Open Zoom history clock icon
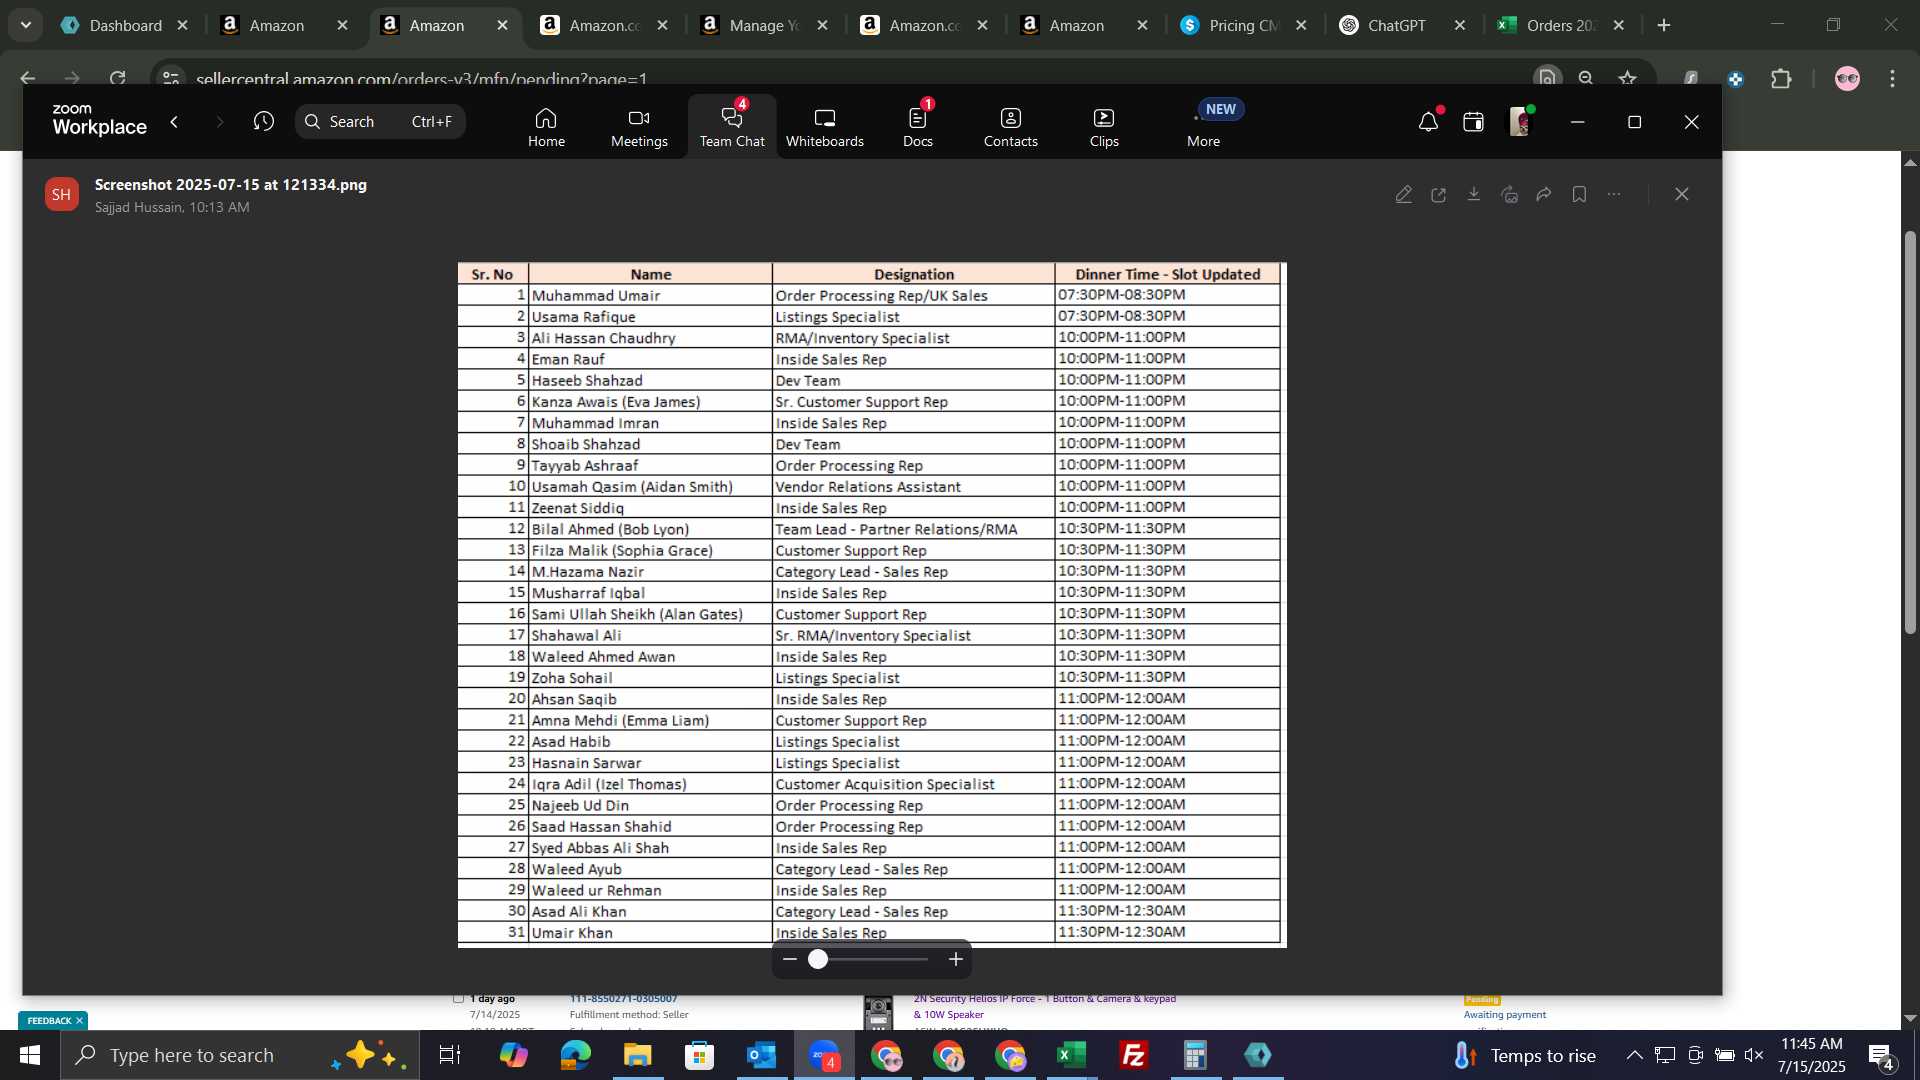 pyautogui.click(x=263, y=121)
